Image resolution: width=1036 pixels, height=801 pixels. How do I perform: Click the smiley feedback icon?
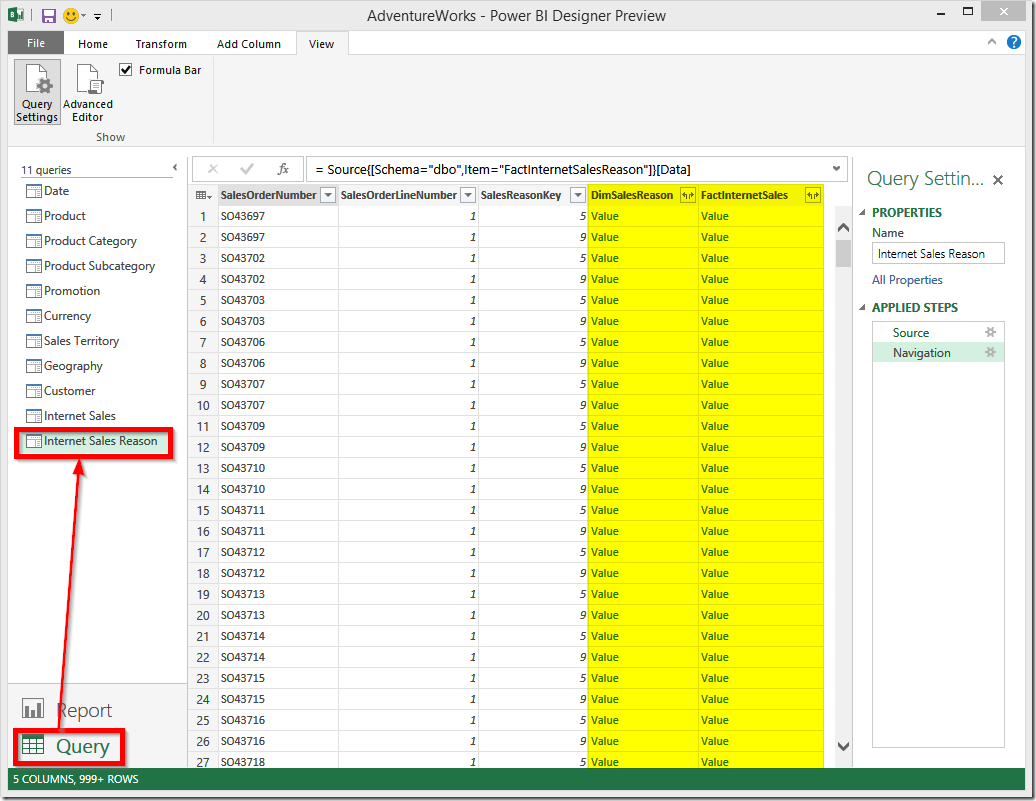(x=71, y=16)
